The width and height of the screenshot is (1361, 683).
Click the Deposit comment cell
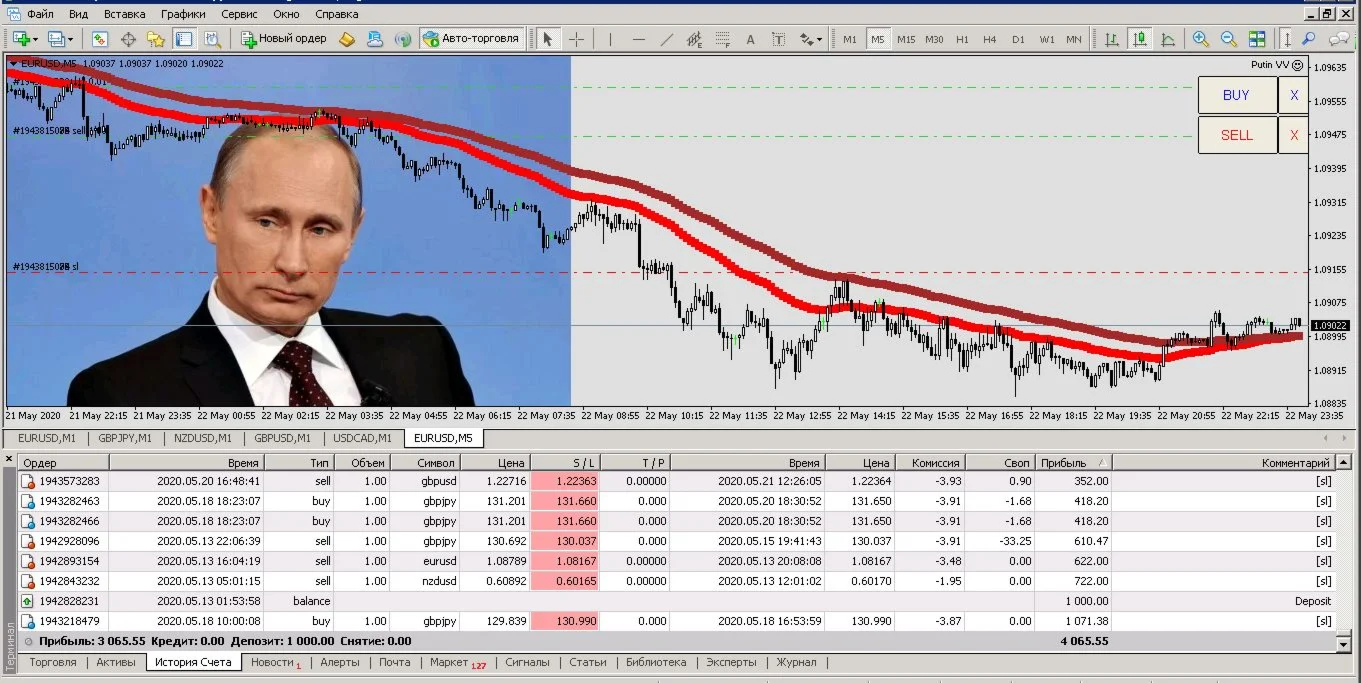[1224, 601]
